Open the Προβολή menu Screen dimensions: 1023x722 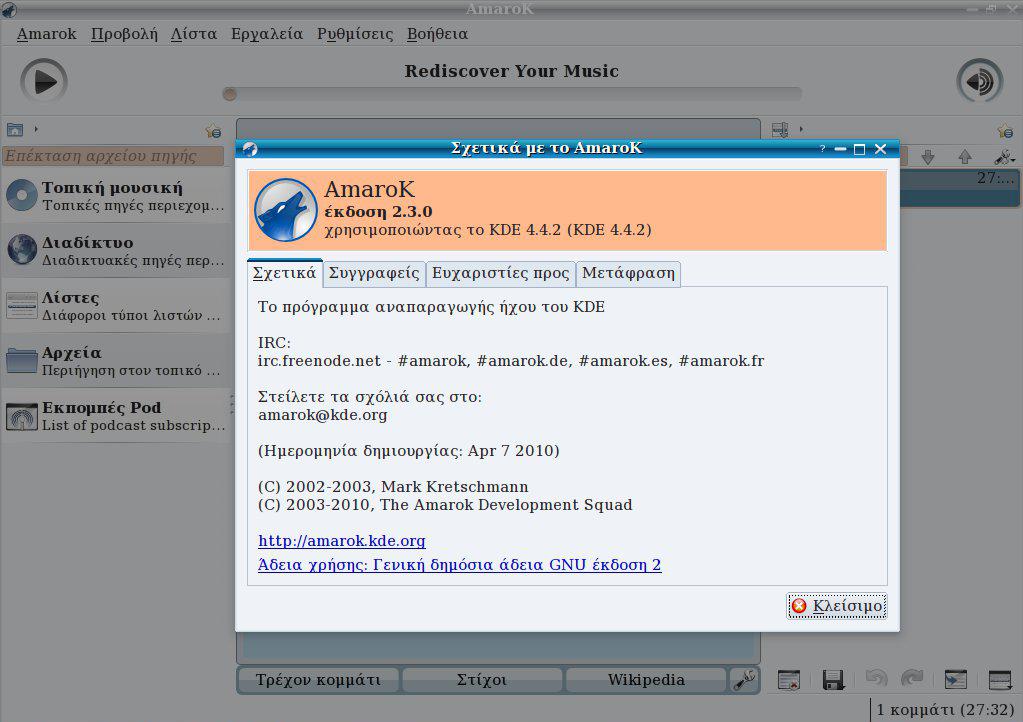click(x=124, y=34)
